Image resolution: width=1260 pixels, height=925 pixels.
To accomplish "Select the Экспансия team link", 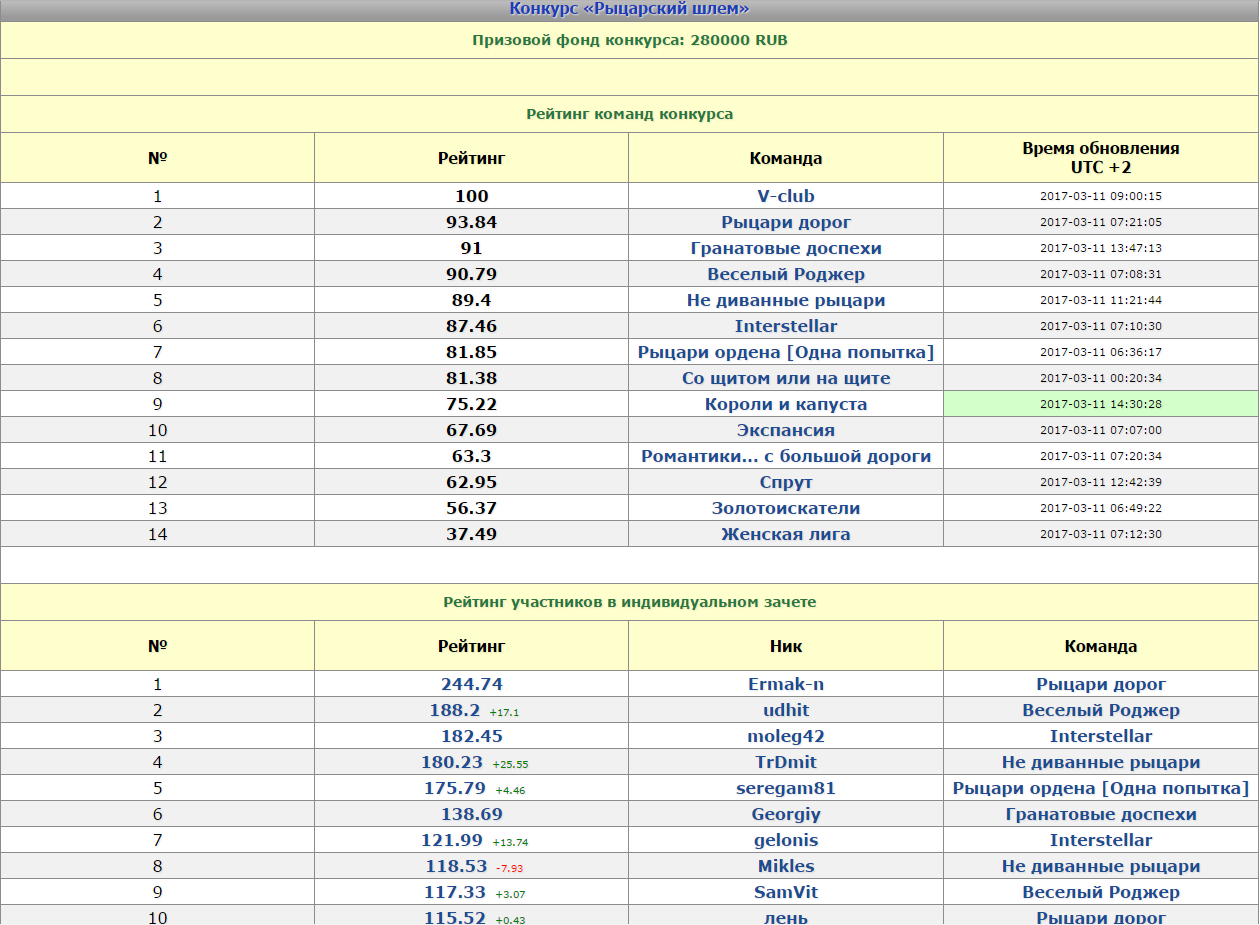I will (x=786, y=430).
